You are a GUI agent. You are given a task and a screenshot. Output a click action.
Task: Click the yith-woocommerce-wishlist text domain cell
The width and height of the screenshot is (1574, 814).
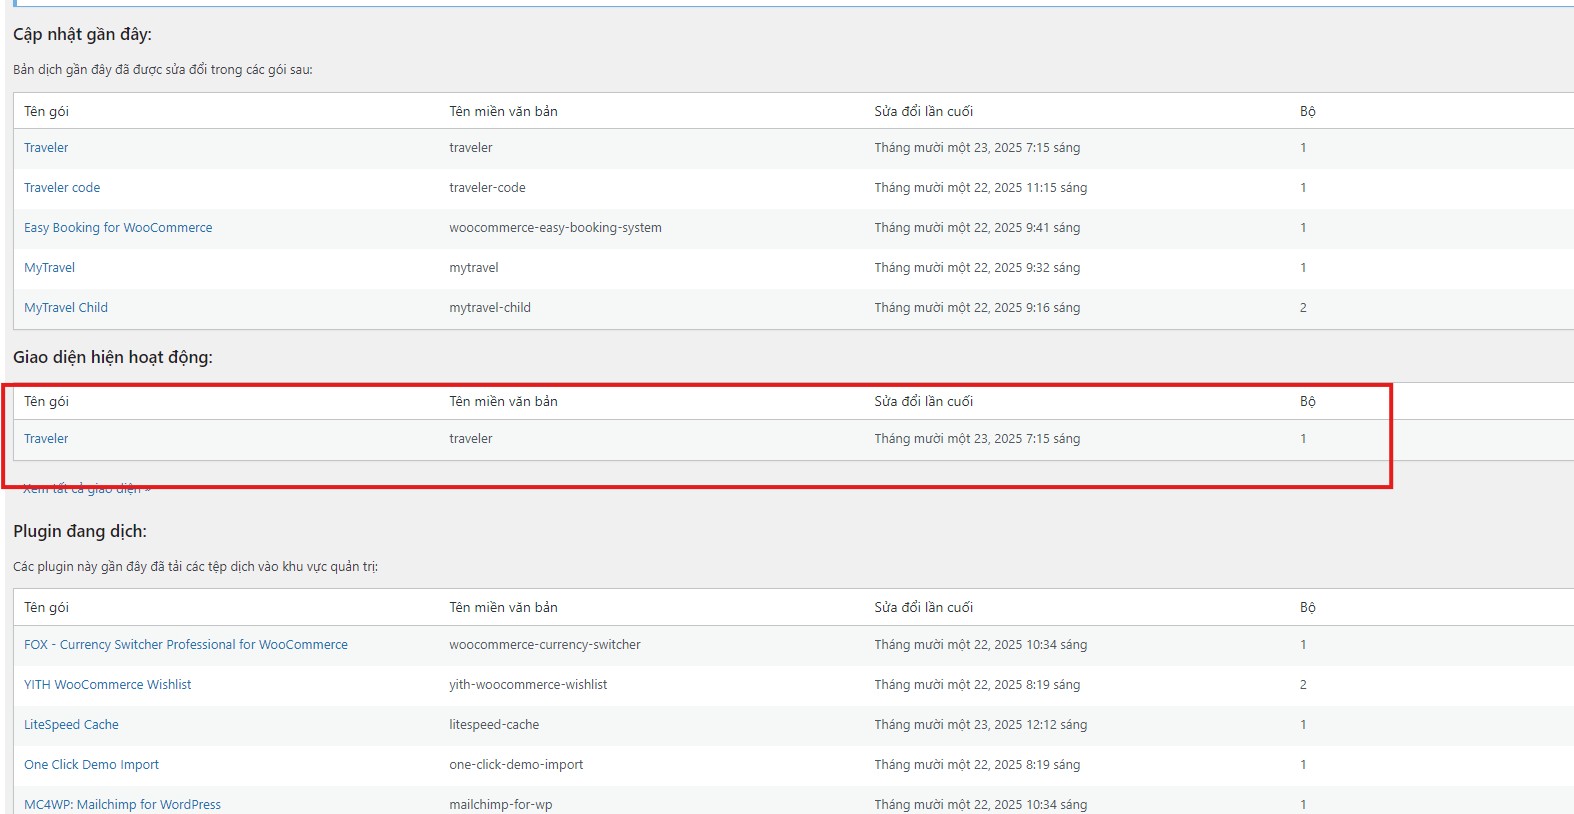(x=528, y=685)
